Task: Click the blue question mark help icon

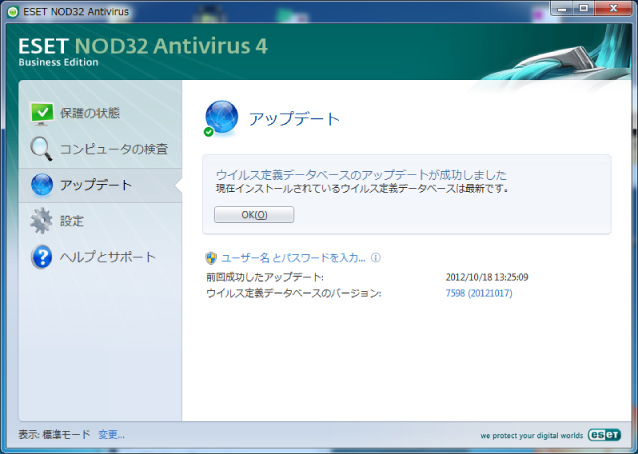Action: tap(42, 257)
